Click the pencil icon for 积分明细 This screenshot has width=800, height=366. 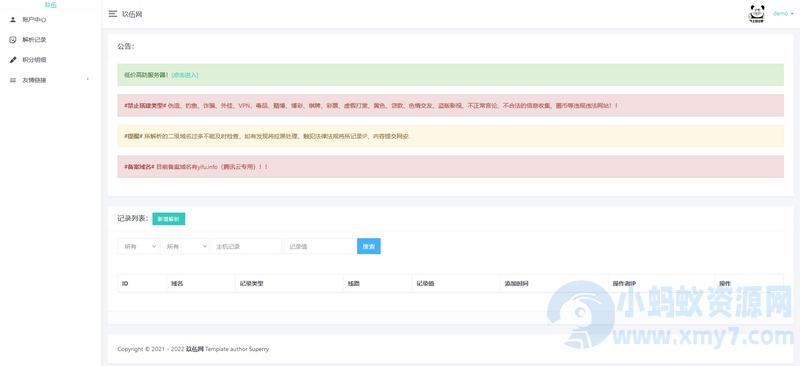(x=13, y=60)
